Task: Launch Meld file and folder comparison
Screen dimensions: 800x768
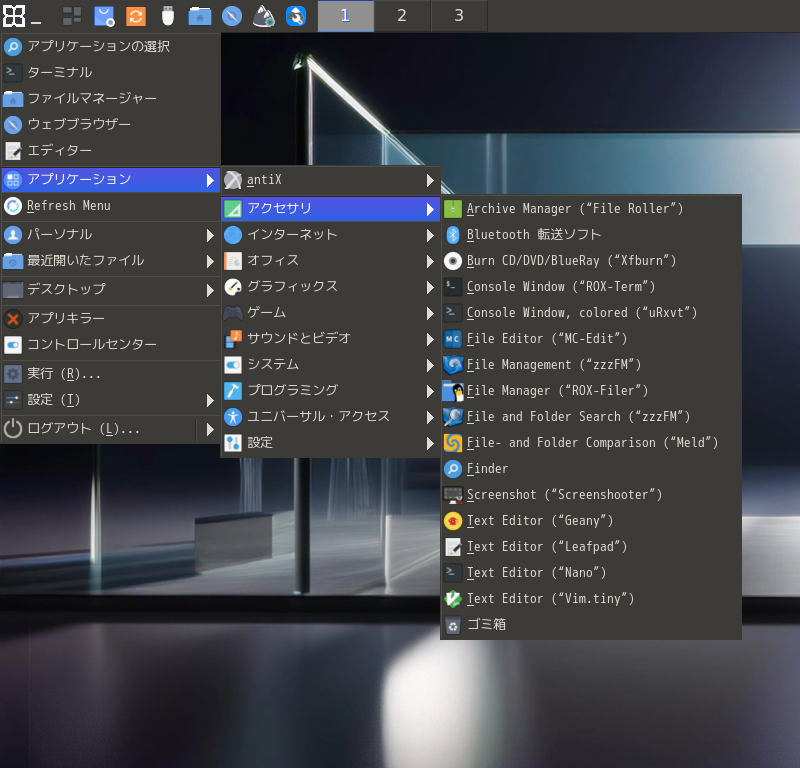Action: [592, 443]
